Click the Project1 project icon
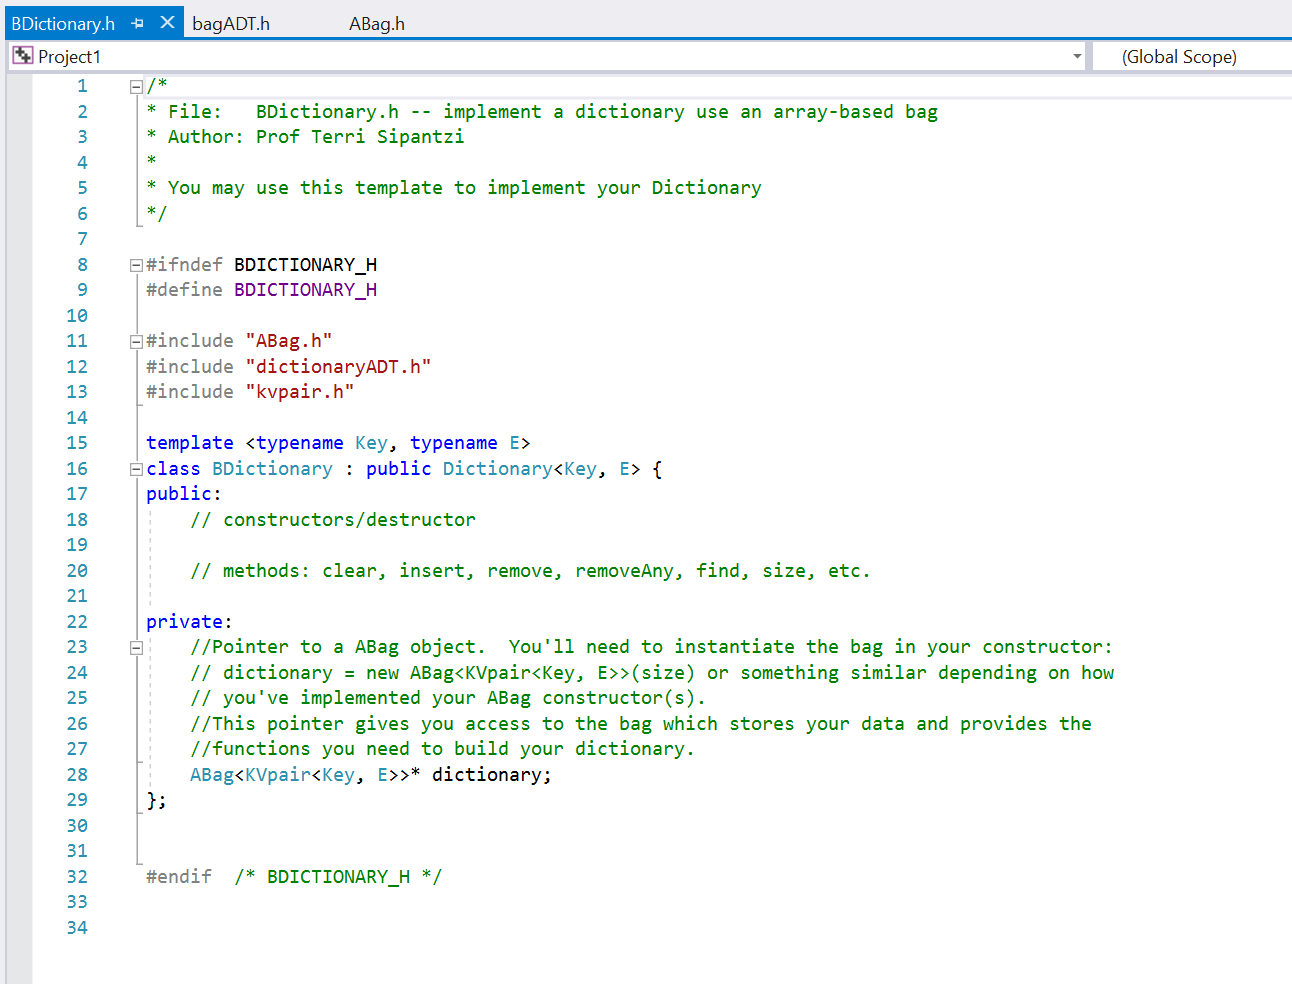Viewport: 1292px width, 984px height. coord(23,56)
